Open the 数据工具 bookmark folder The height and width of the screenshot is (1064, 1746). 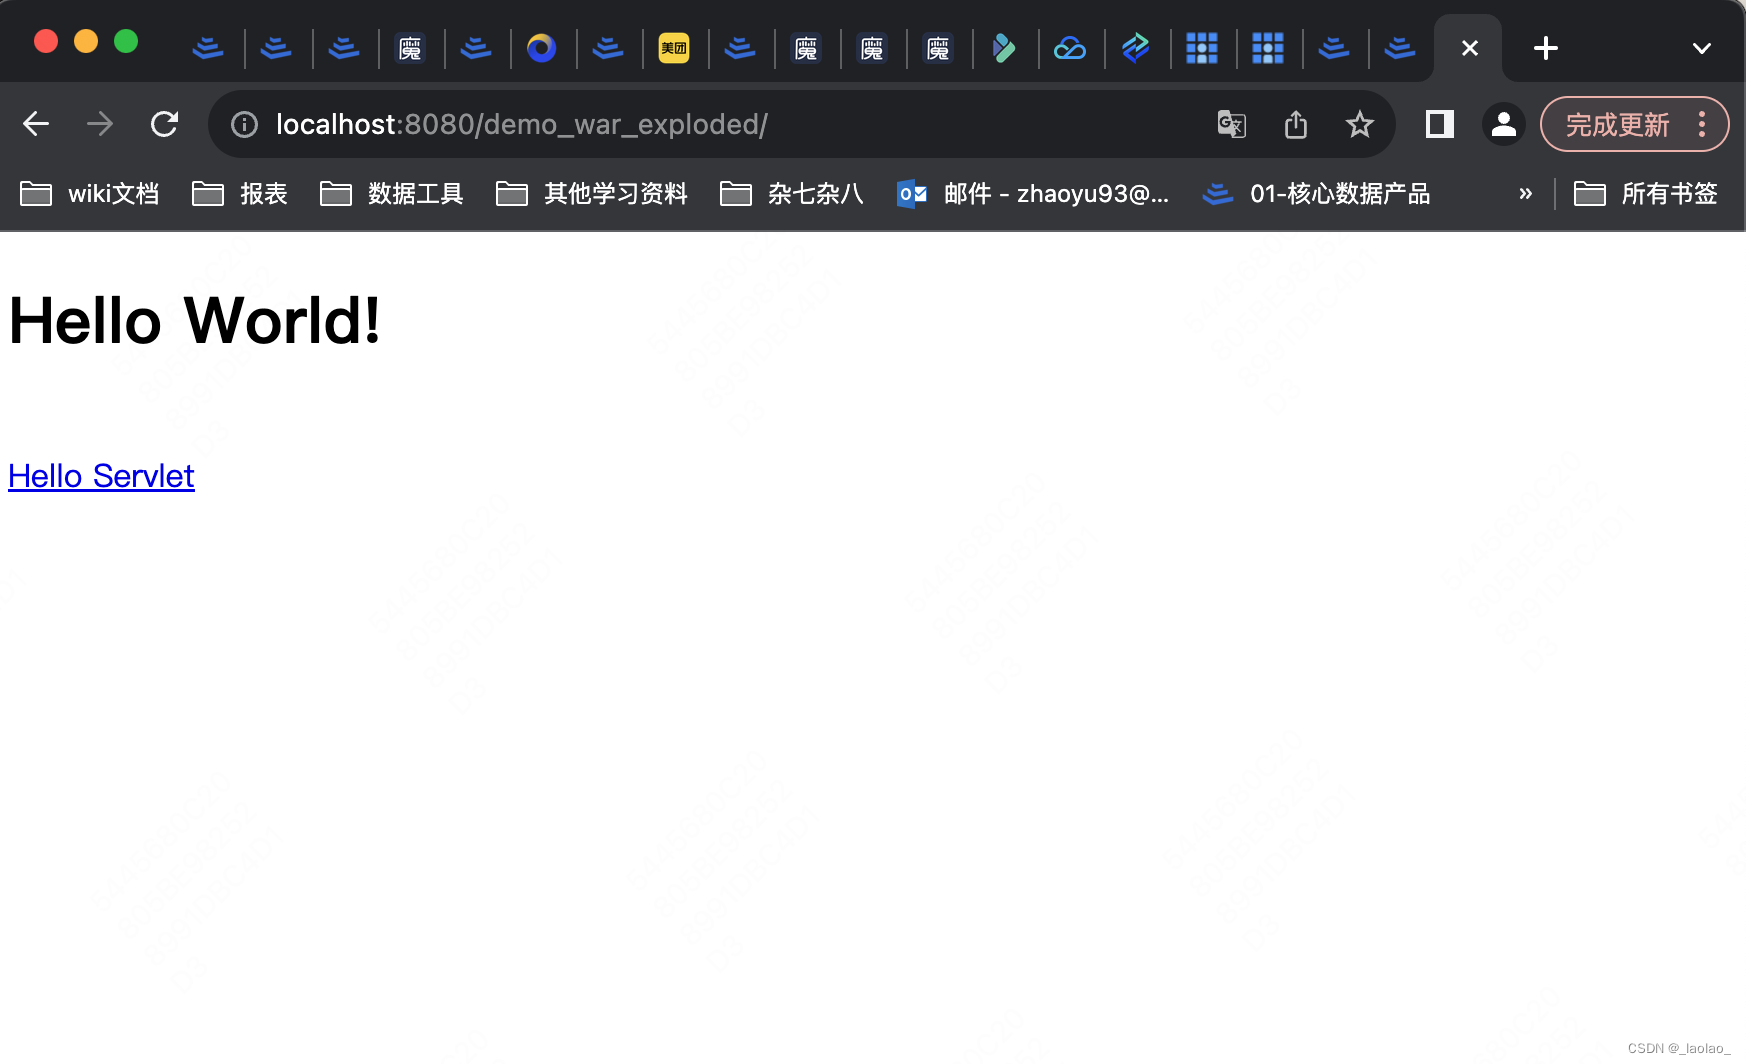392,193
